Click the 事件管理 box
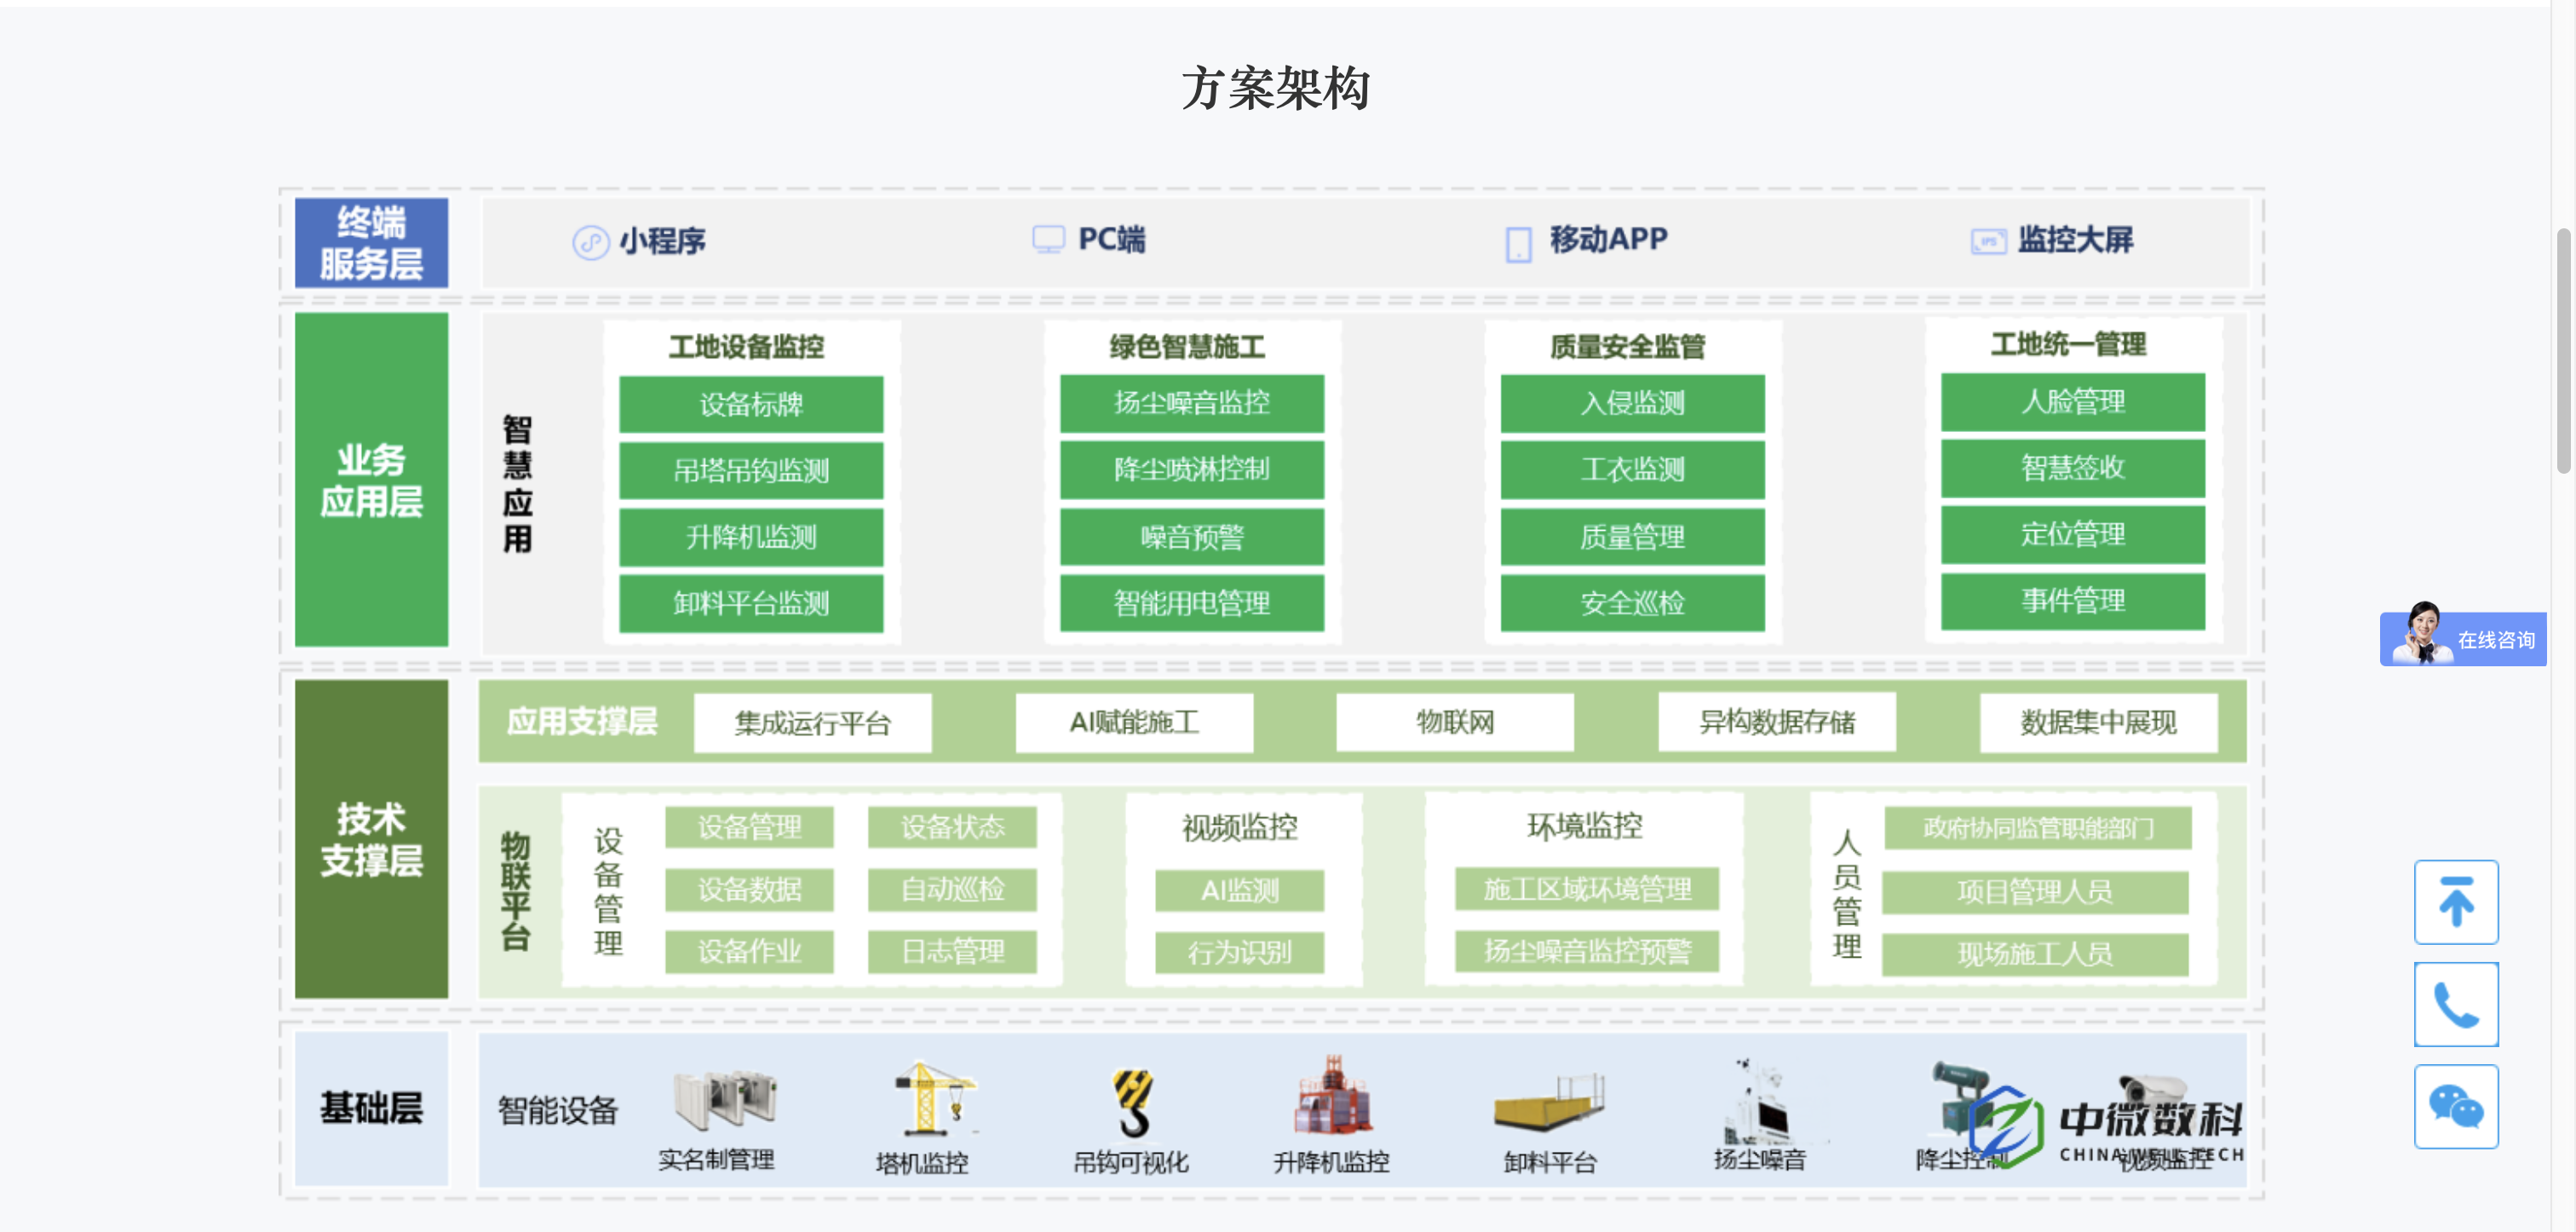Viewport: 2576px width, 1232px height. tap(2073, 601)
